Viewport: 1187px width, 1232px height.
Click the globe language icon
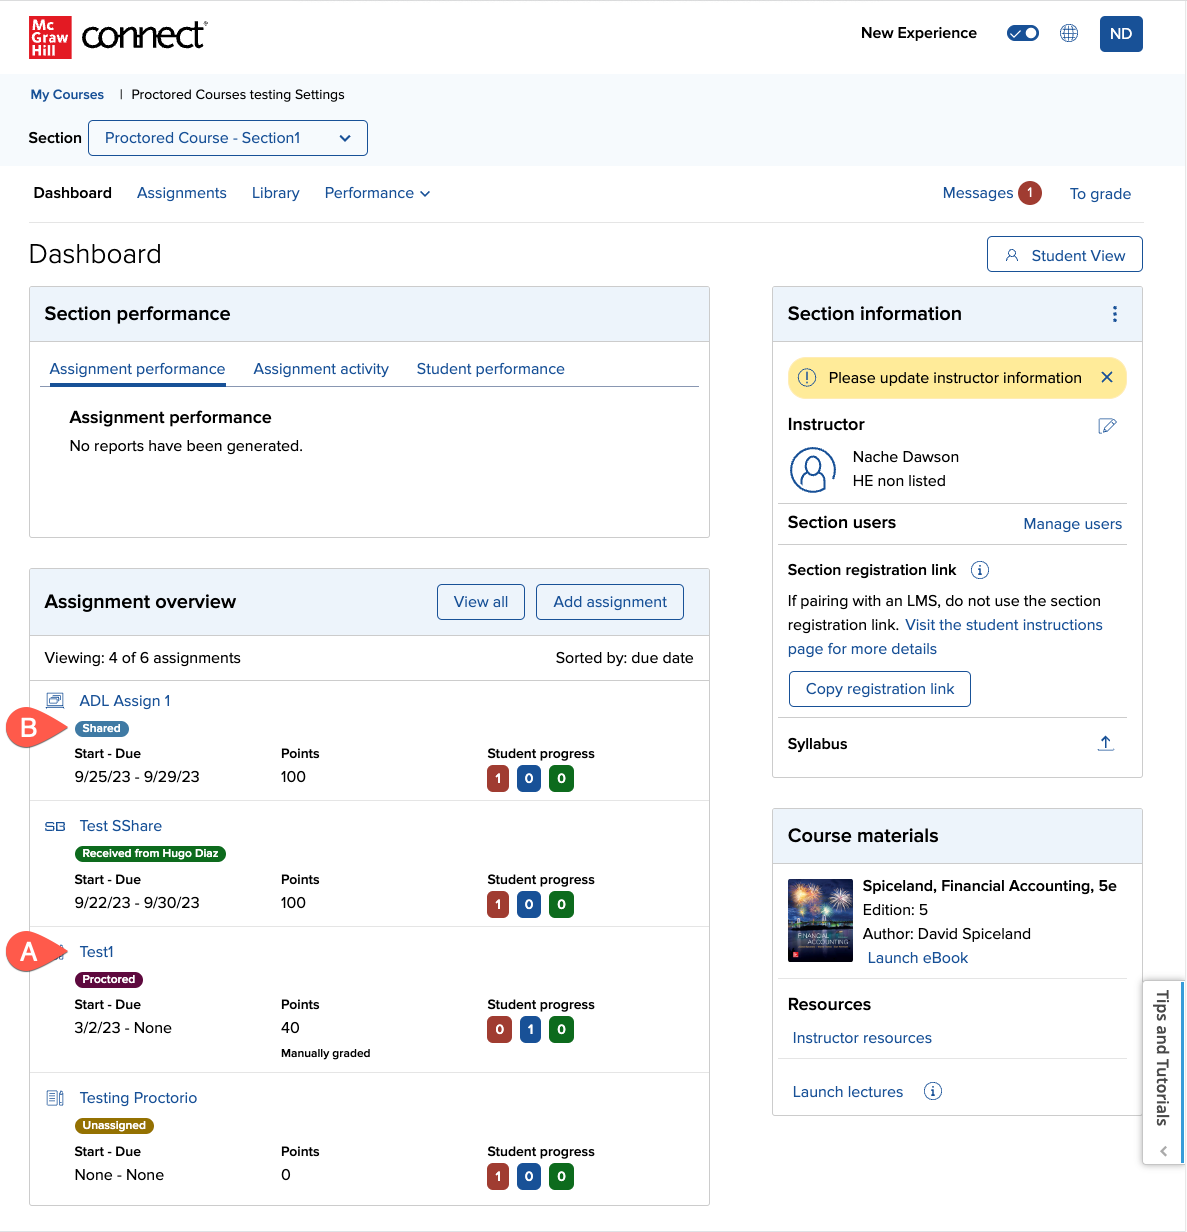1069,33
